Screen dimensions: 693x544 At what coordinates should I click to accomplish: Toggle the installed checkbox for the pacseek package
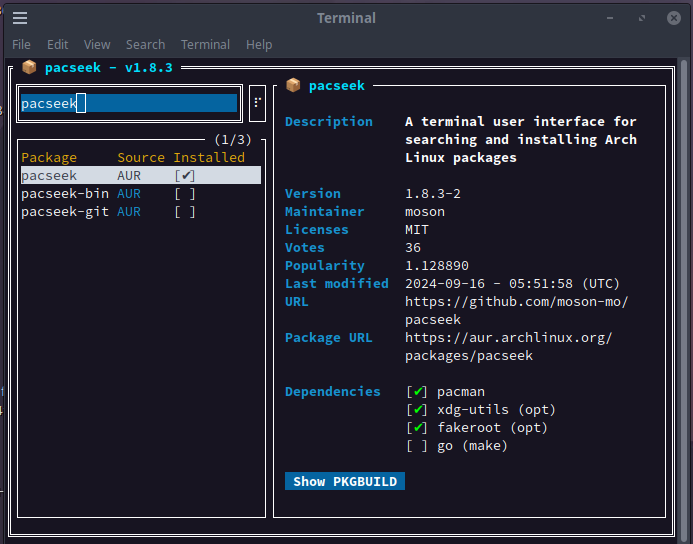pos(185,175)
